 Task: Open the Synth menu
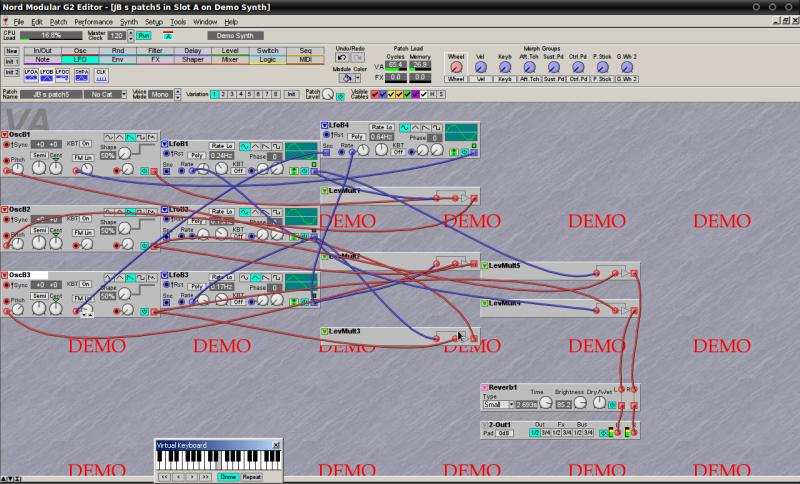pos(129,22)
